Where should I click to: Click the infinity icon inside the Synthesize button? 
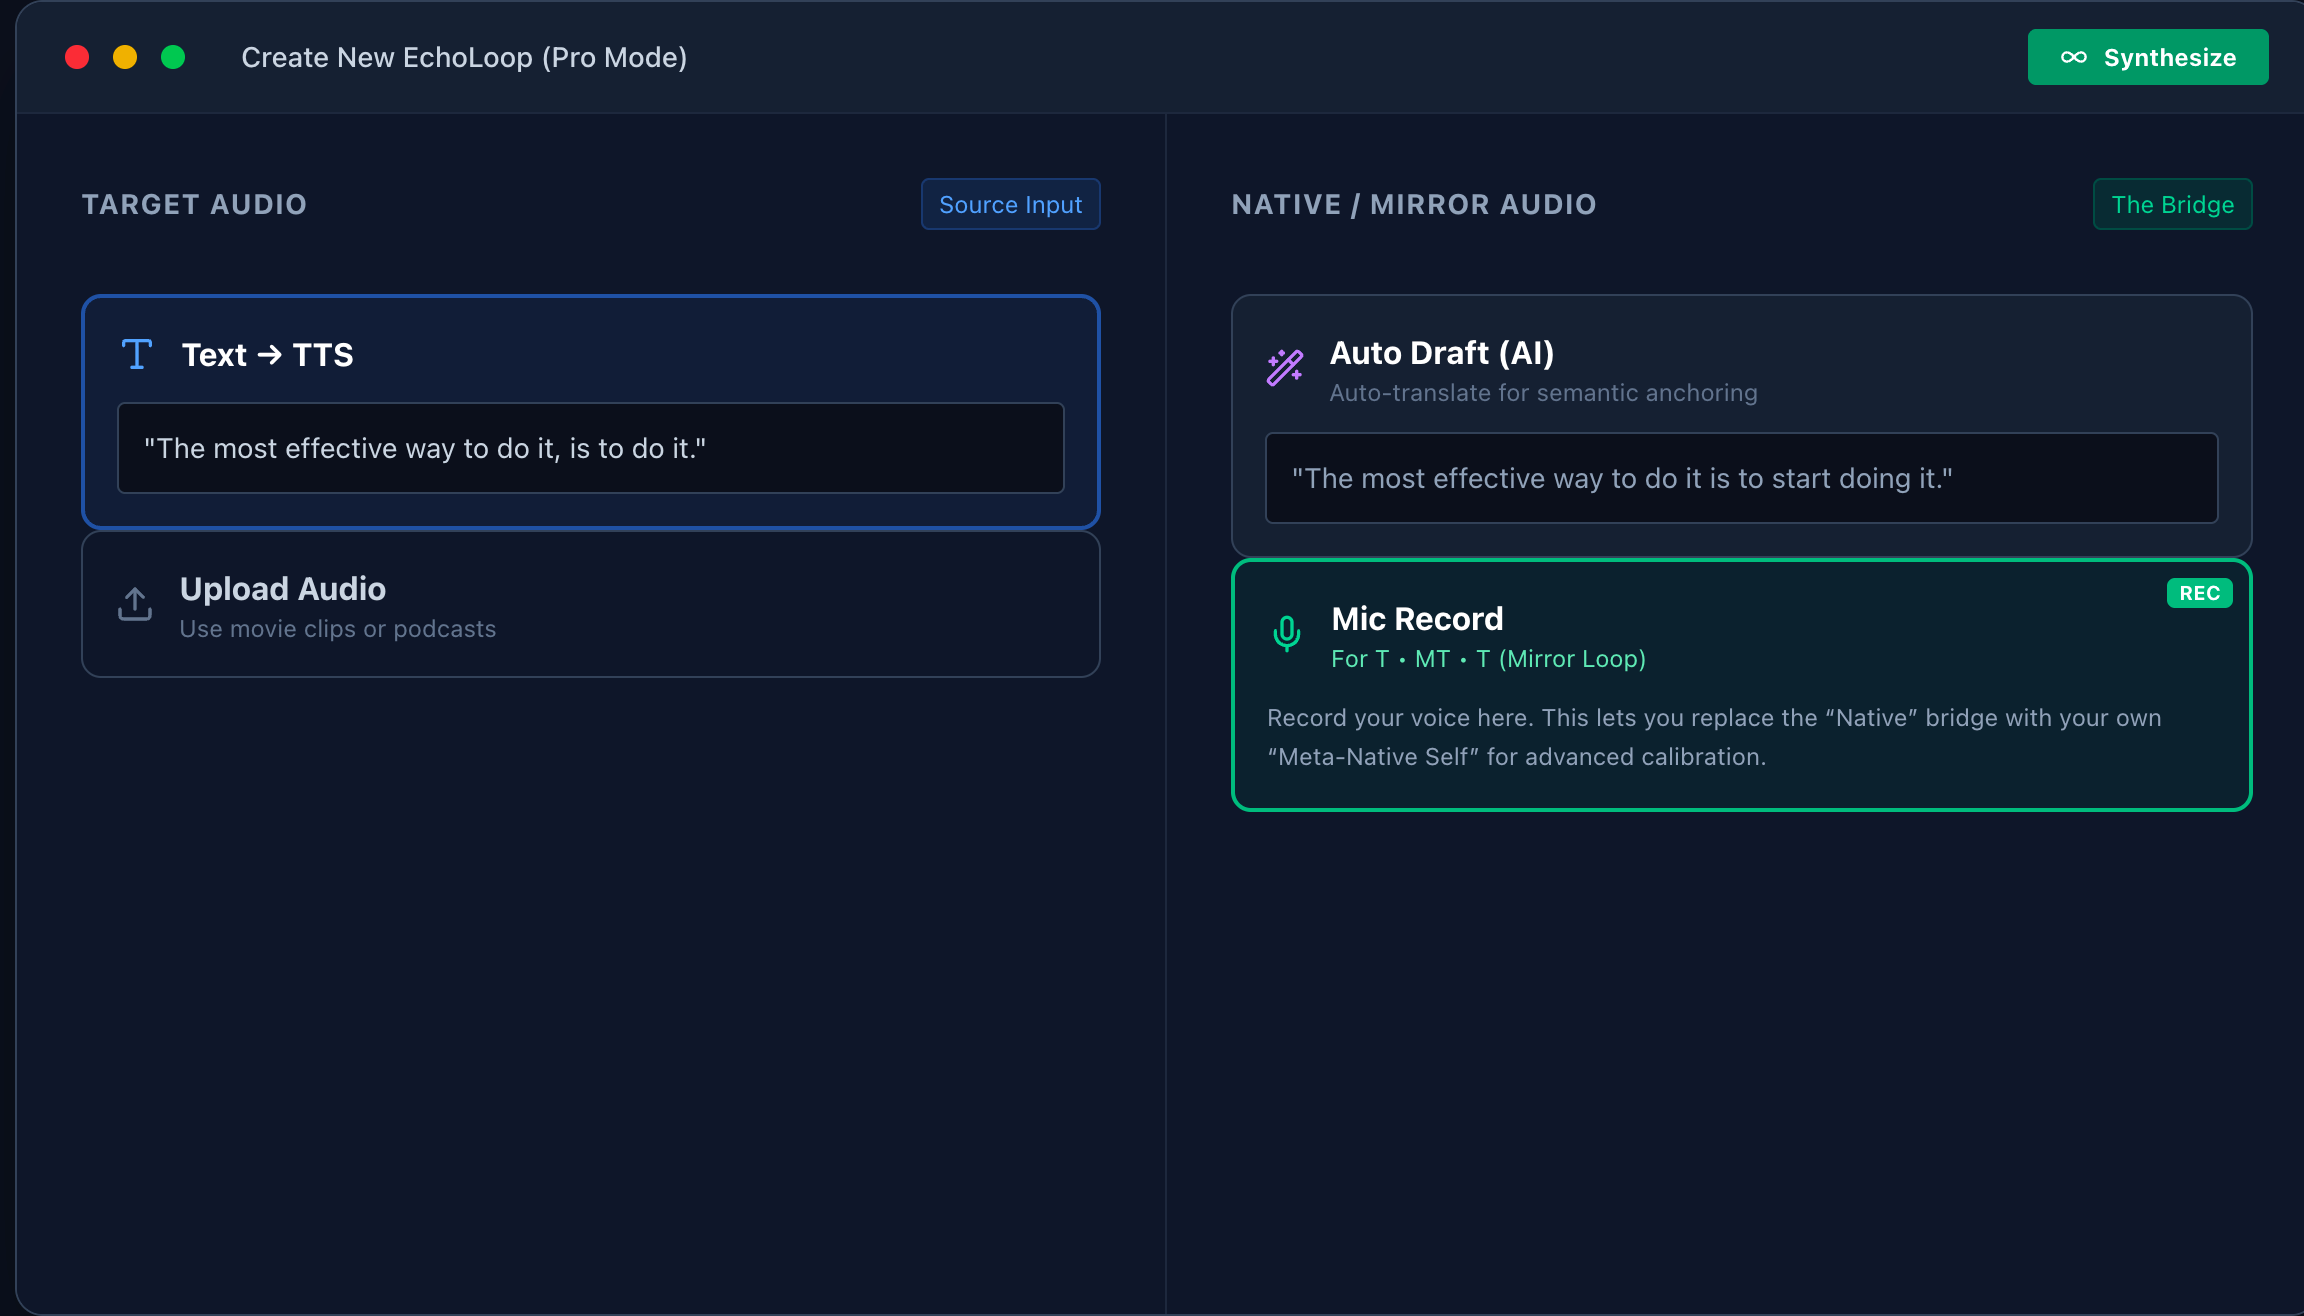click(2074, 57)
